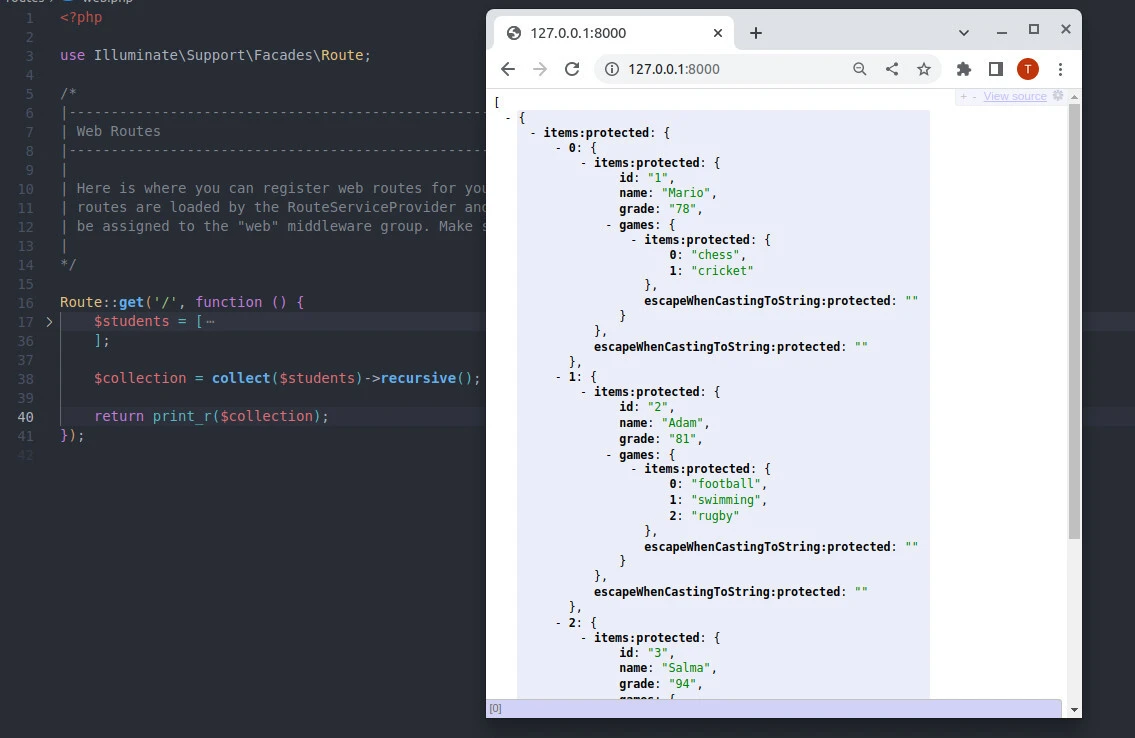The height and width of the screenshot is (738, 1135).
Task: Open the profile avatar labeled T
Action: pyautogui.click(x=1028, y=69)
